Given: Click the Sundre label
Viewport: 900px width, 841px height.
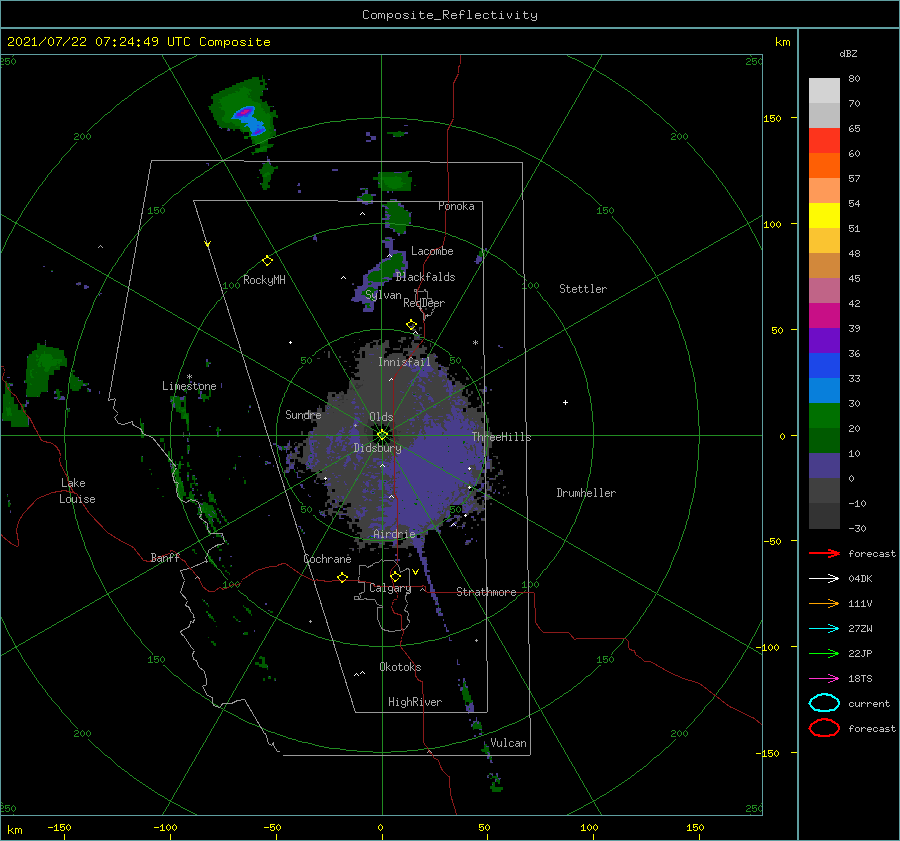Looking at the screenshot, I should pyautogui.click(x=303, y=414).
